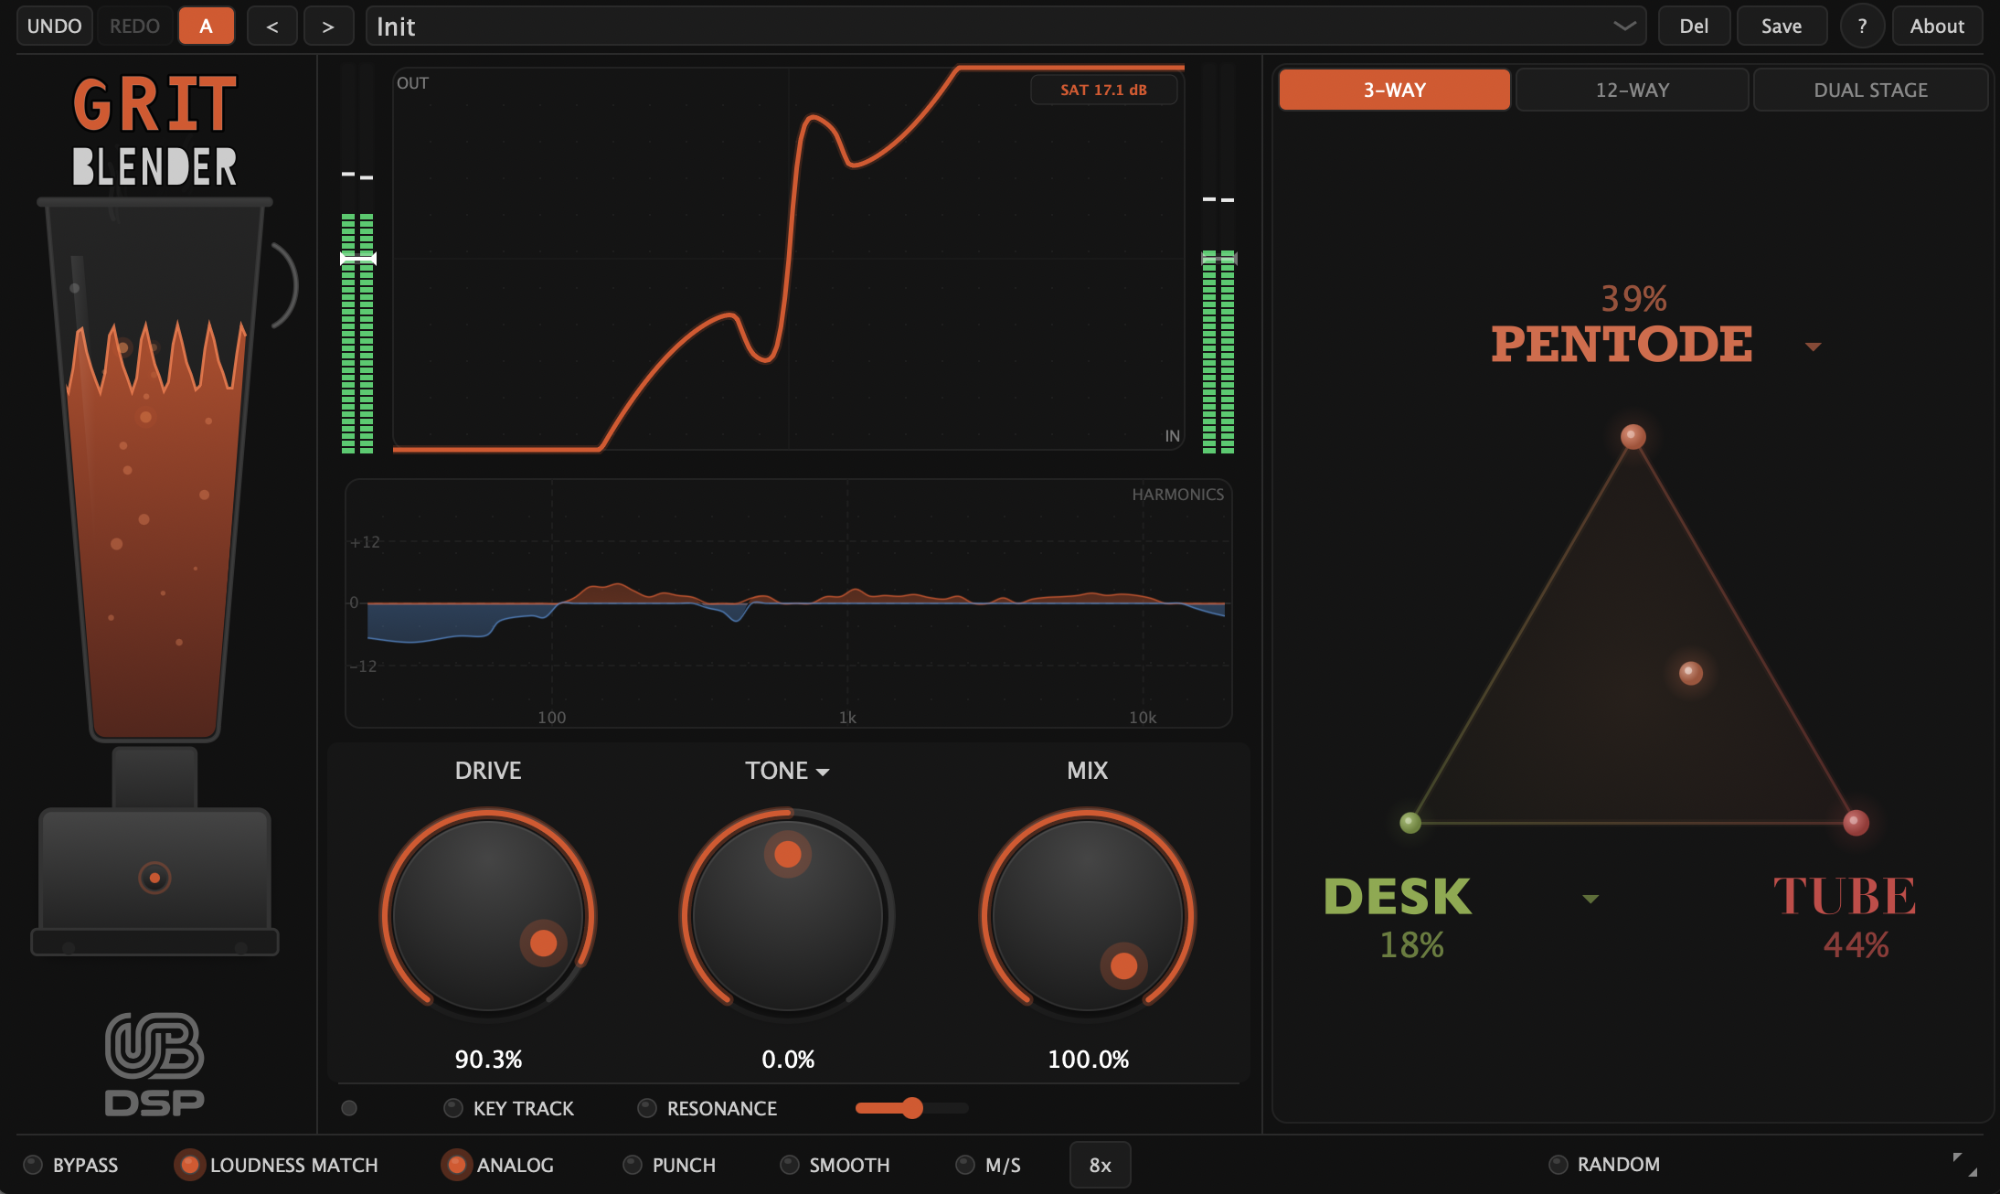The height and width of the screenshot is (1194, 2000).
Task: Open the 8x oversampling selector
Action: click(x=1100, y=1165)
